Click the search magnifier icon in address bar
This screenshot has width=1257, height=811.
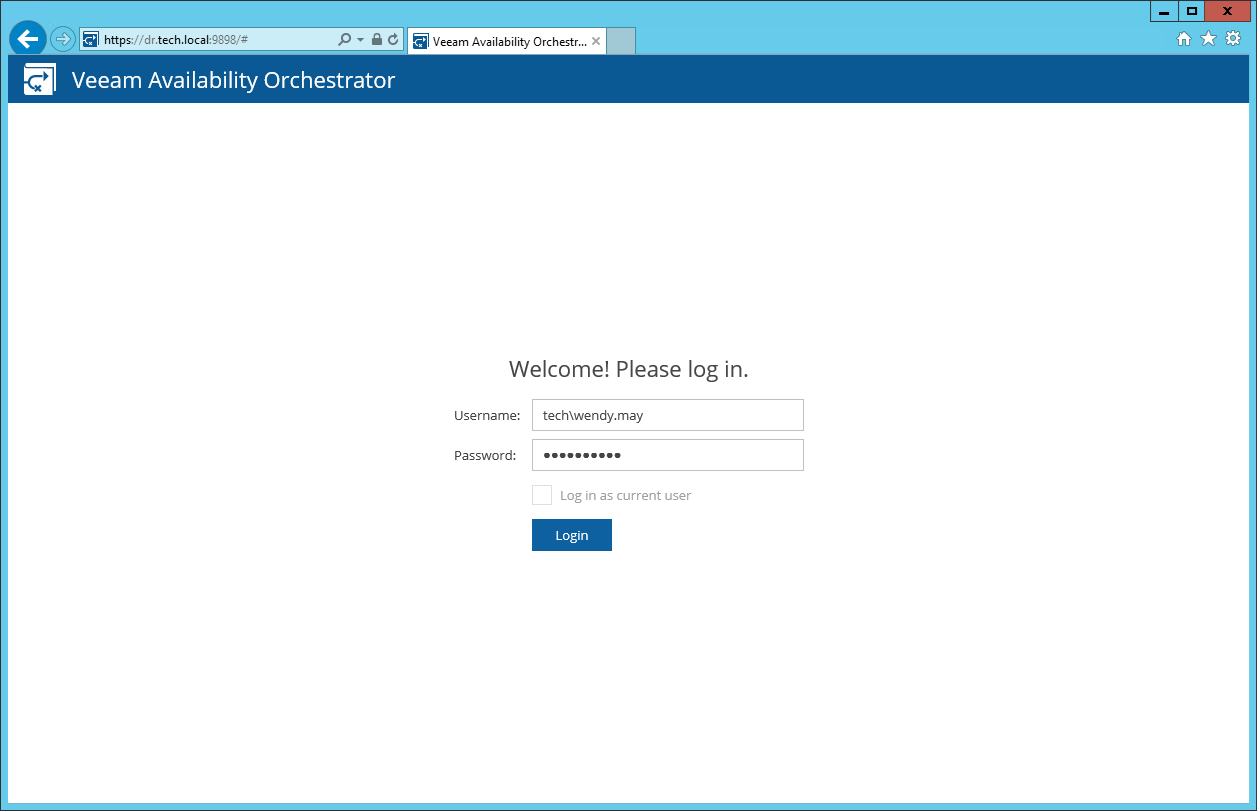(345, 40)
